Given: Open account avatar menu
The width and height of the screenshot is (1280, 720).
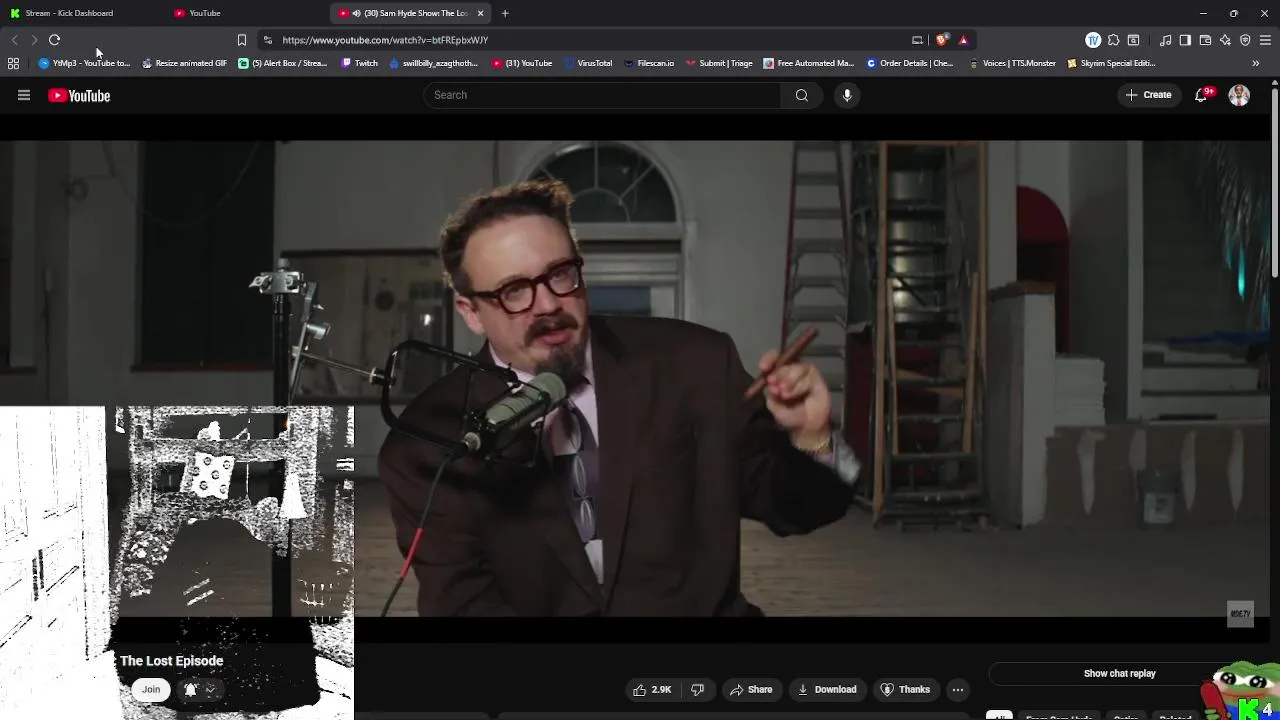Looking at the screenshot, I should click(1239, 95).
